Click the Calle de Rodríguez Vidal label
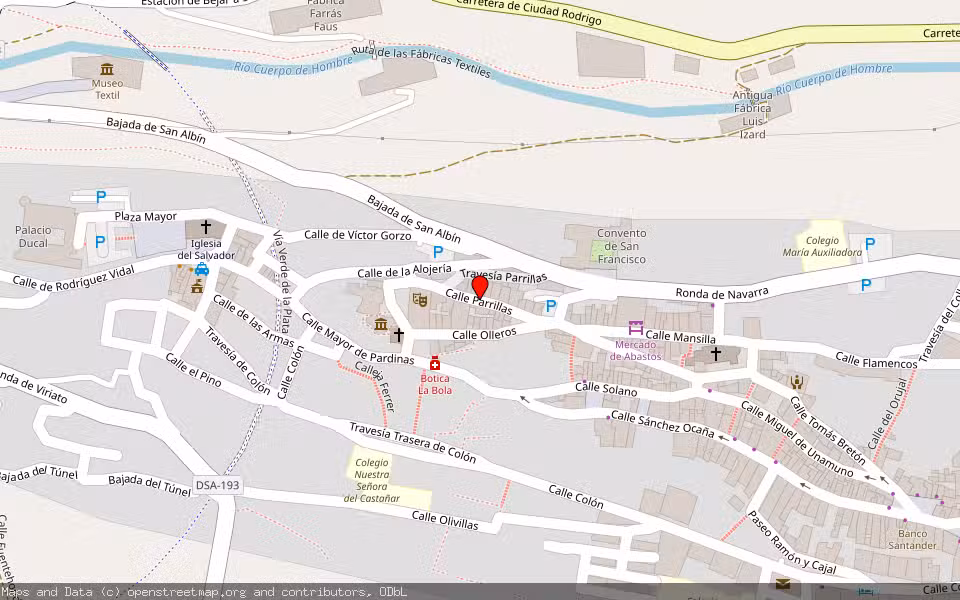Image resolution: width=960 pixels, height=600 pixels. 73,278
